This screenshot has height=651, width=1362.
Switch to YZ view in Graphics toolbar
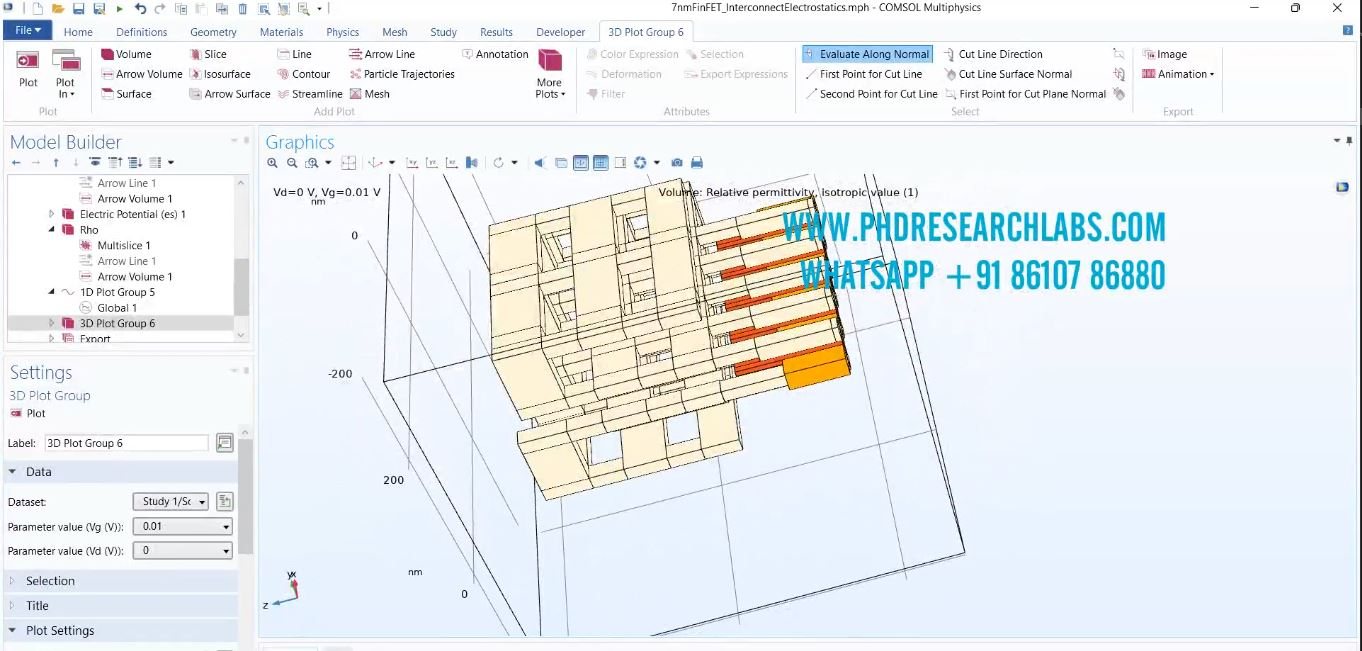(432, 162)
